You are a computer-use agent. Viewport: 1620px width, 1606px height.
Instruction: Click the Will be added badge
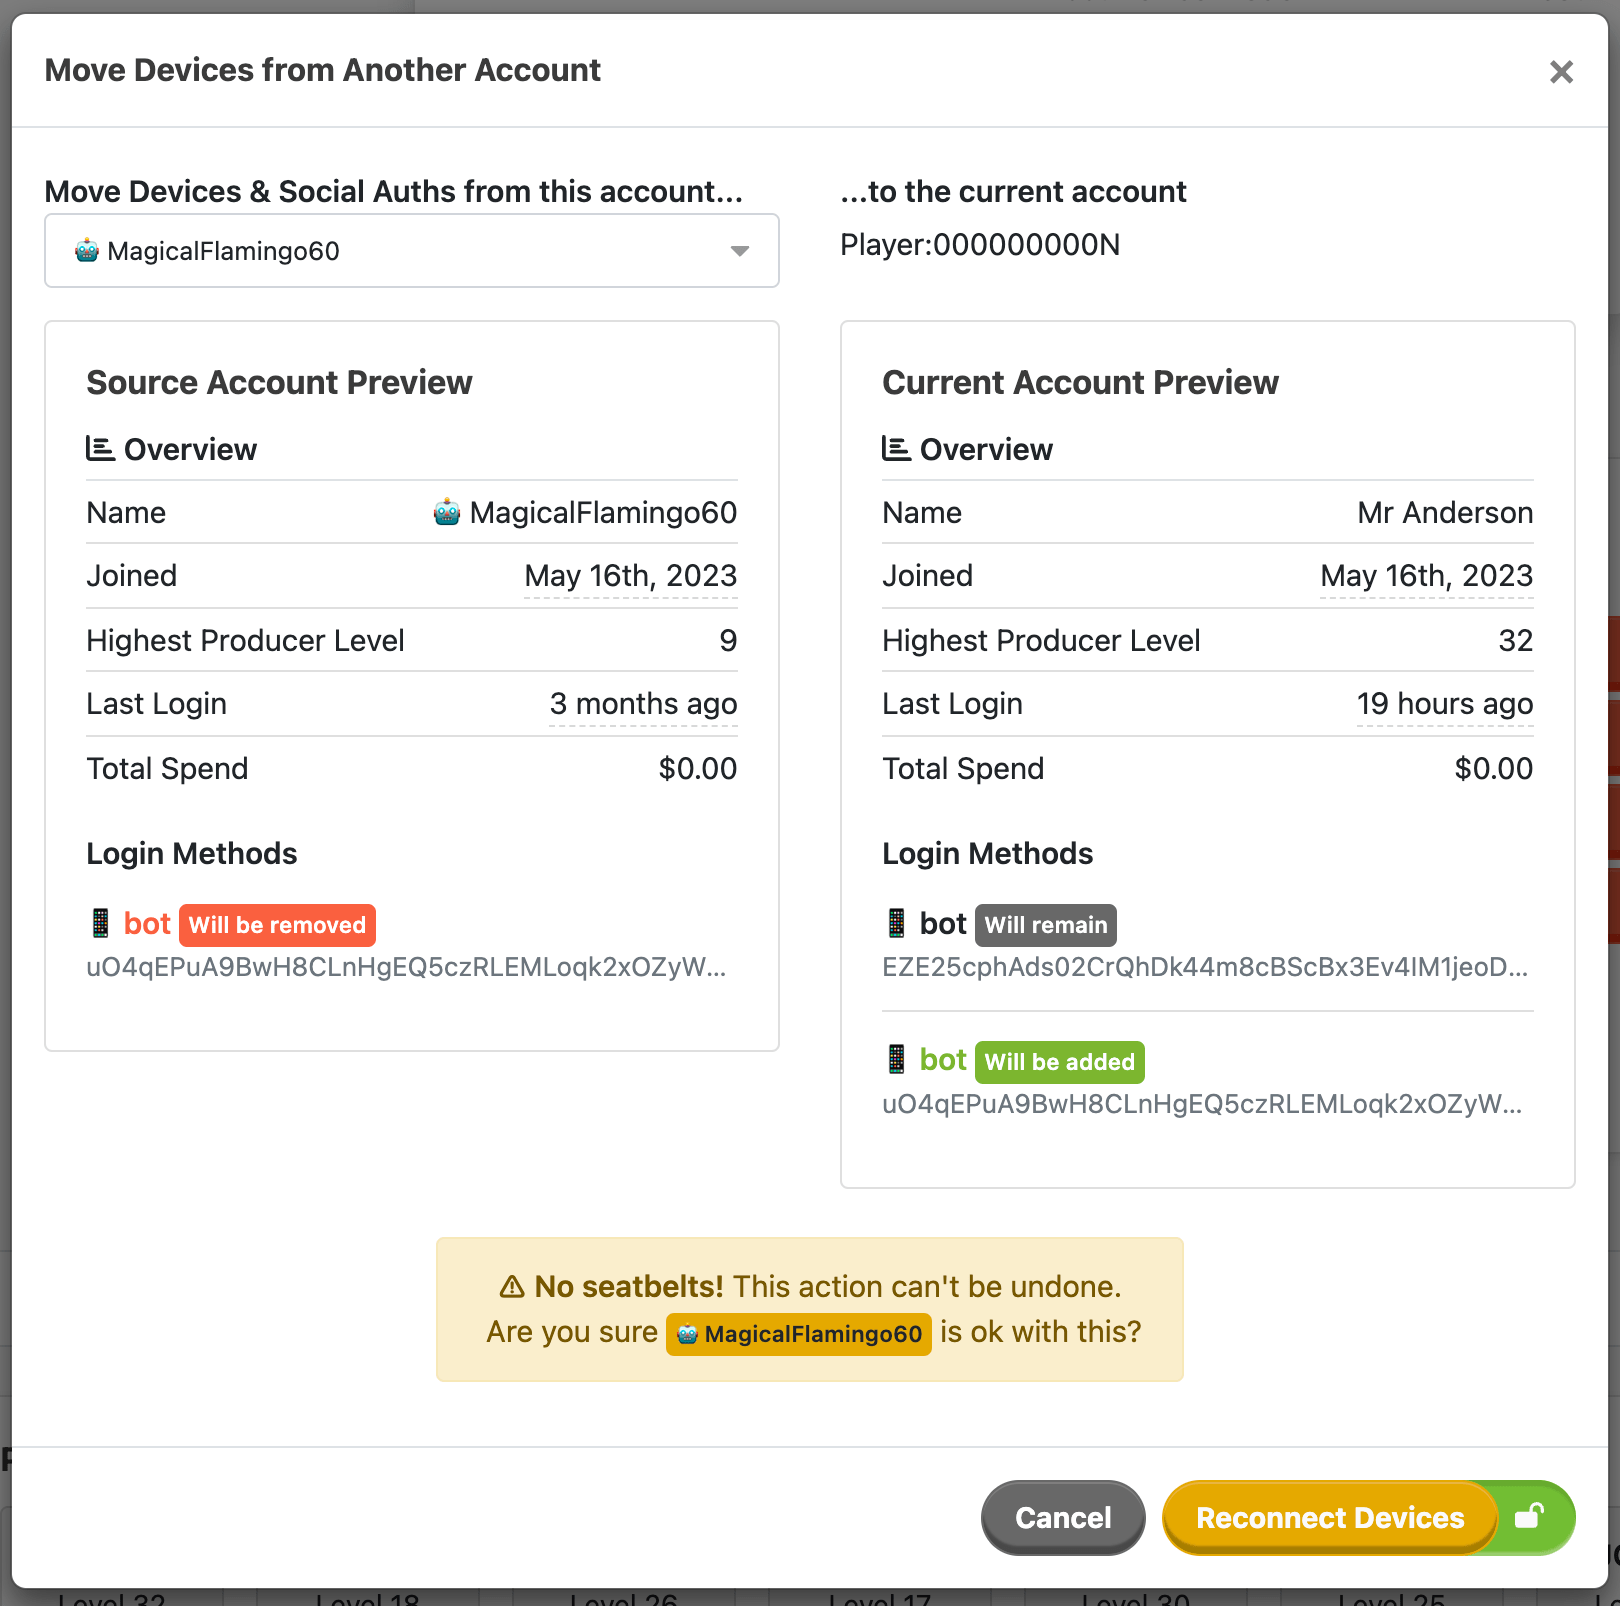(x=1059, y=1061)
